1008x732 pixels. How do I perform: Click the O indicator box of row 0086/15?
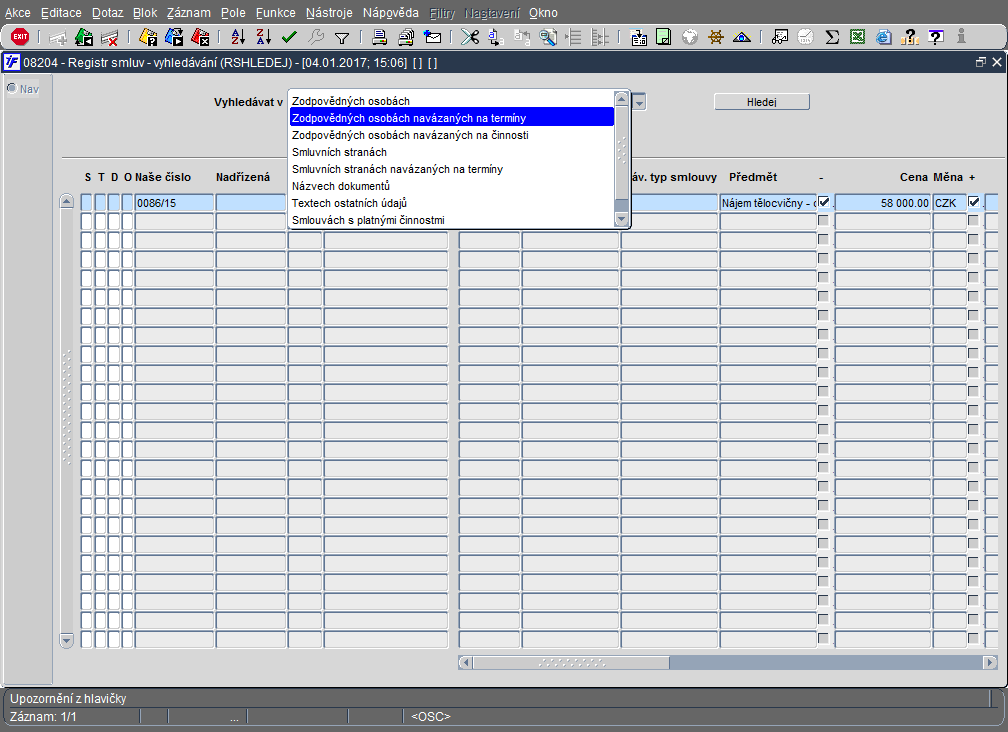(127, 203)
